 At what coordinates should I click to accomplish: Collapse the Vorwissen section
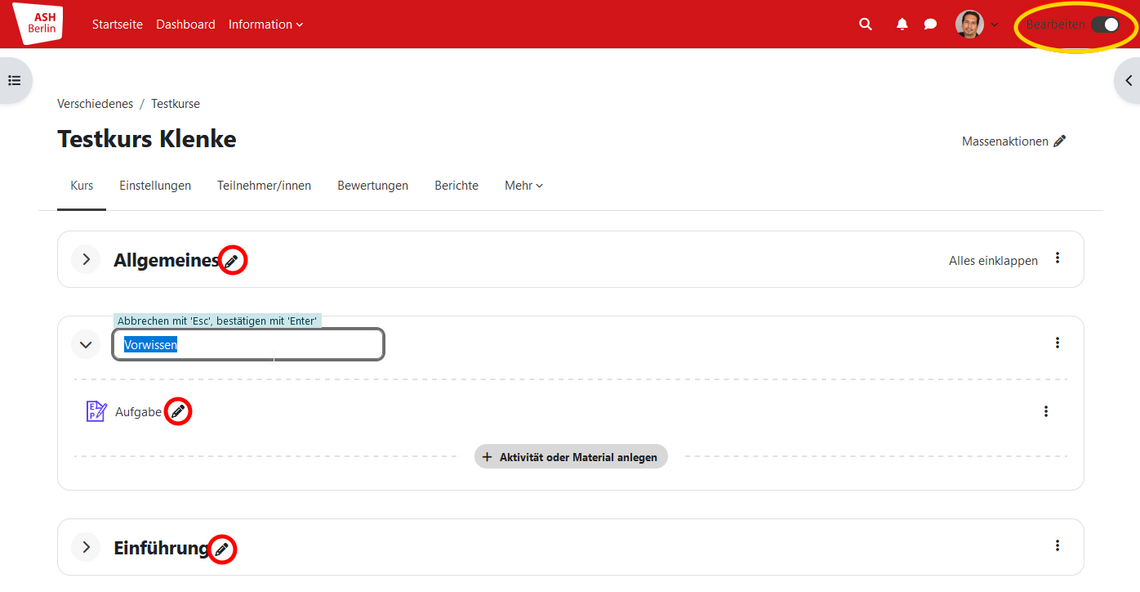coord(86,344)
